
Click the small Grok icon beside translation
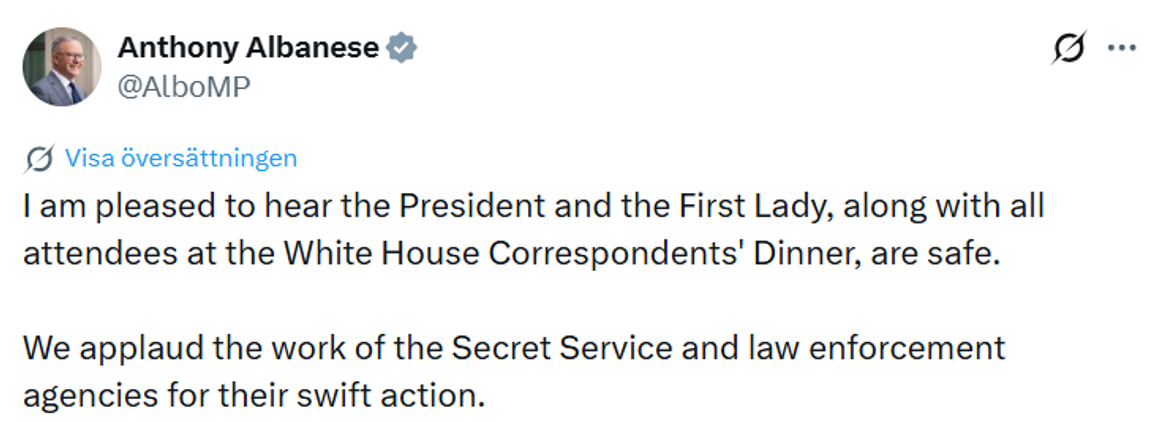[40, 158]
